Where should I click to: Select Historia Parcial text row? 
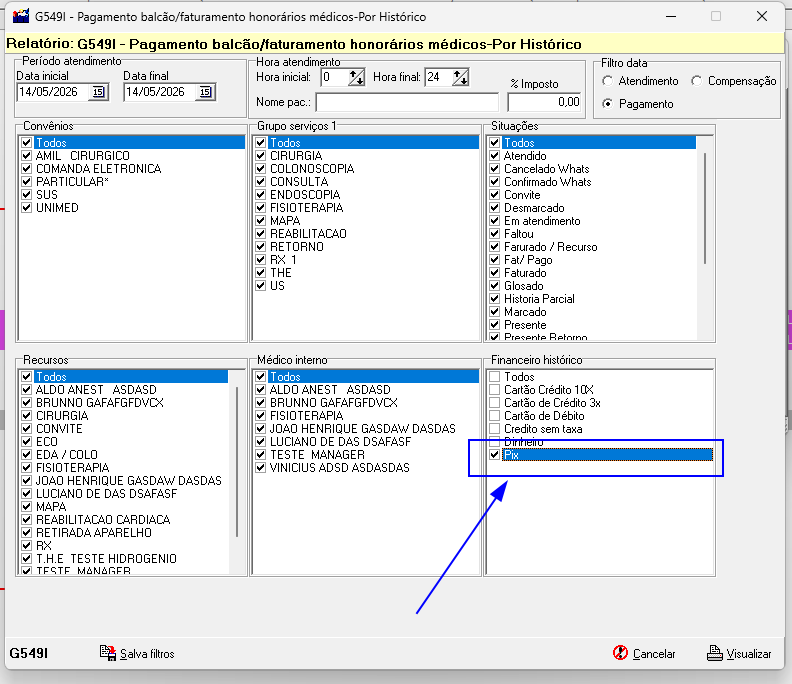[539, 299]
